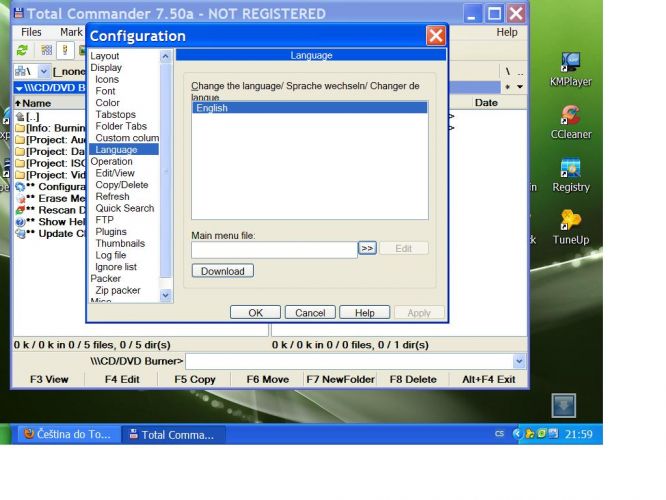Viewport: 666px width, 500px height.
Task: Open TuneUp desktop shortcut
Action: pos(570,228)
